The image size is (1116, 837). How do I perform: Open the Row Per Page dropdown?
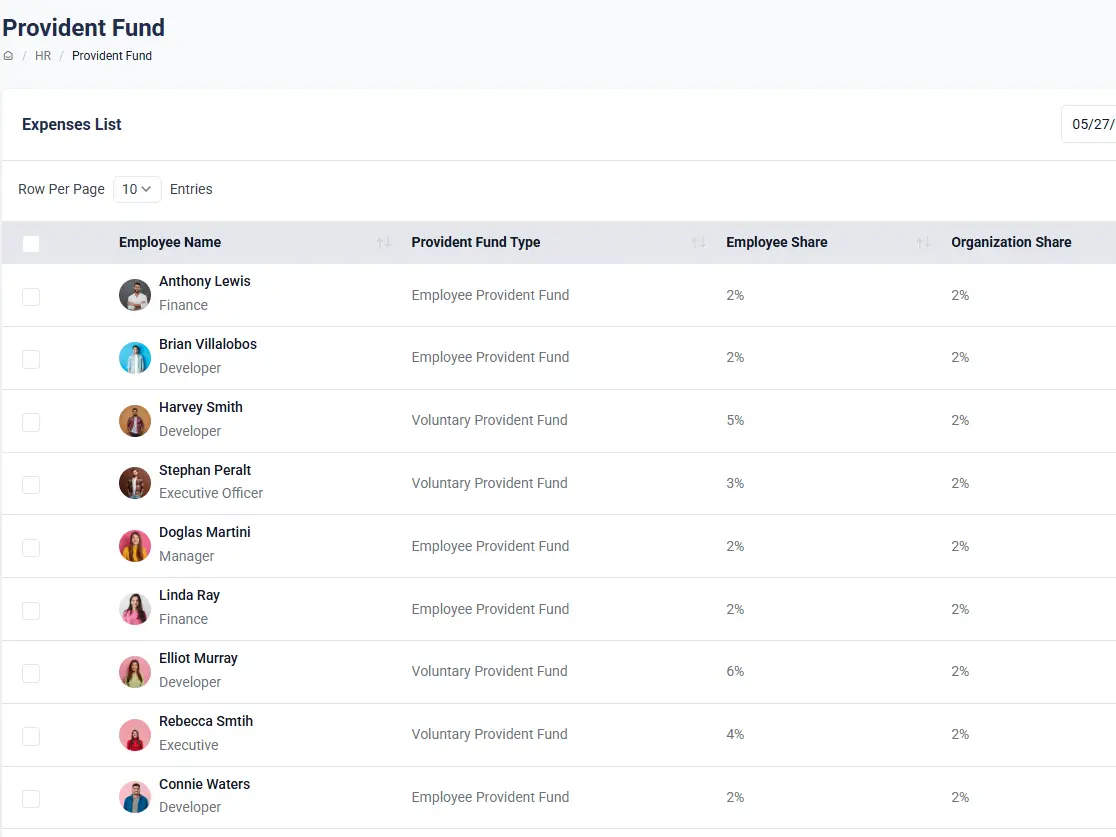coord(137,189)
